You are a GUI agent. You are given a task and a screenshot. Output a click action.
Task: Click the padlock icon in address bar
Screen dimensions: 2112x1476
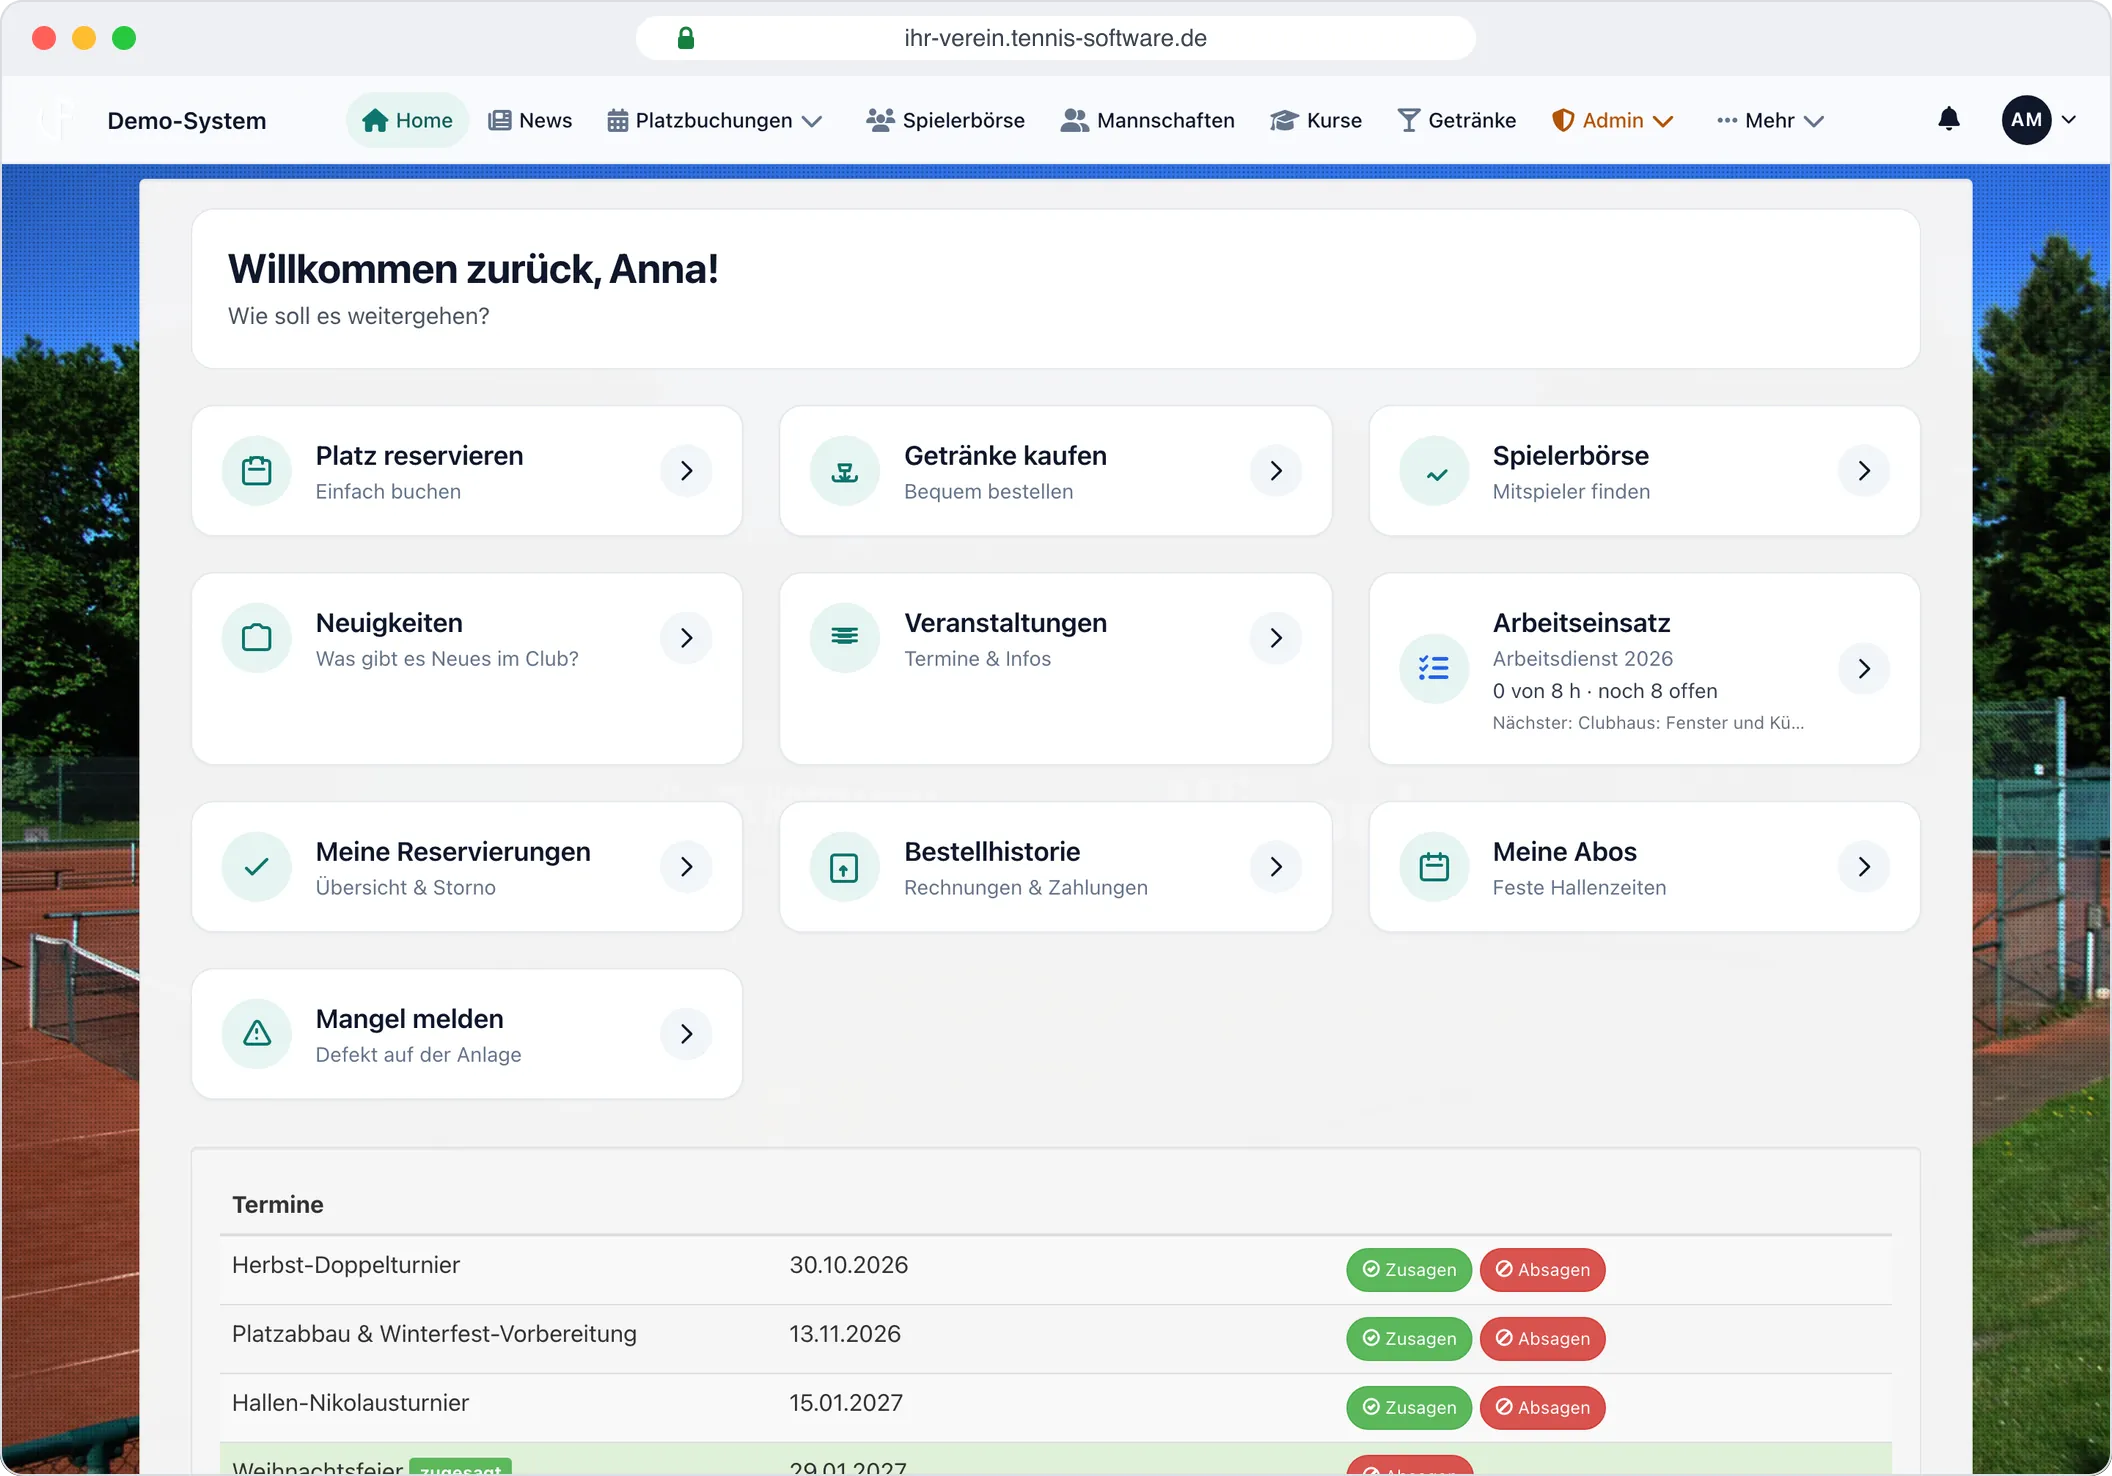coord(686,38)
